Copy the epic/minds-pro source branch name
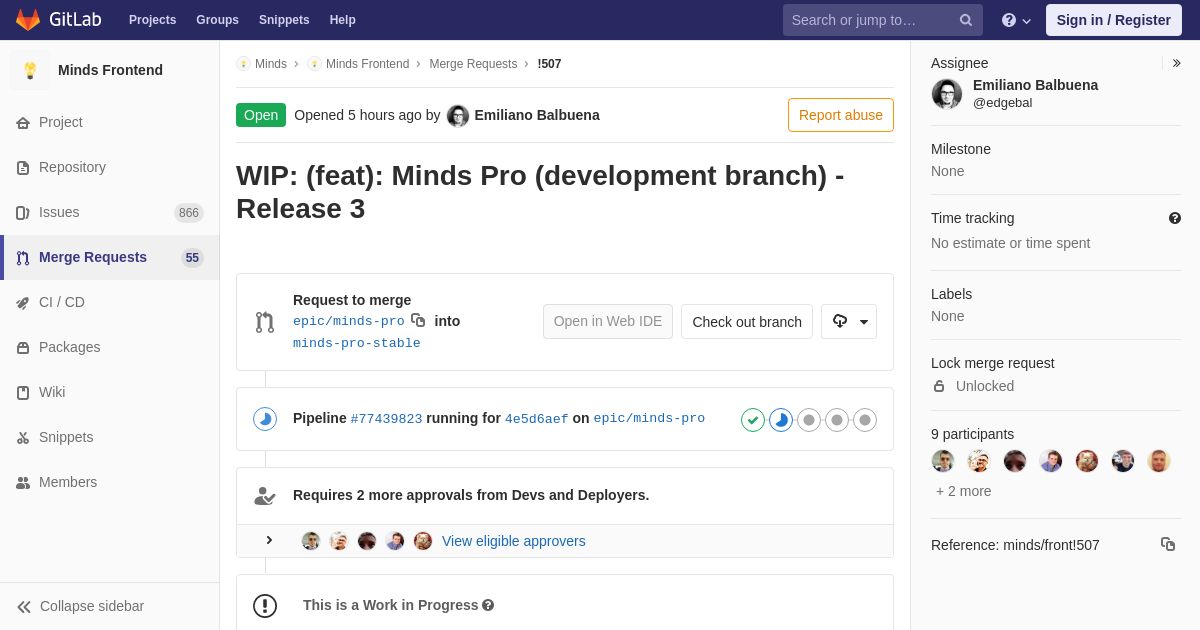Screen dimensions: 1200x630 coord(418,320)
